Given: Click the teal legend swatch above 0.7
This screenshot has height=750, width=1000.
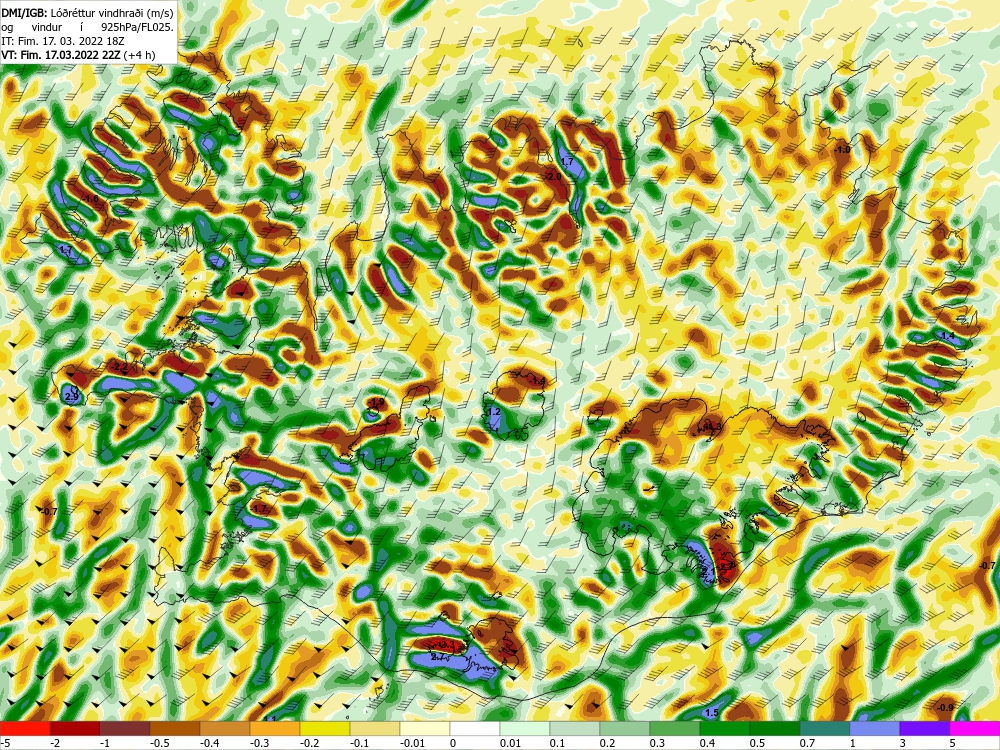Looking at the screenshot, I should pos(825,728).
